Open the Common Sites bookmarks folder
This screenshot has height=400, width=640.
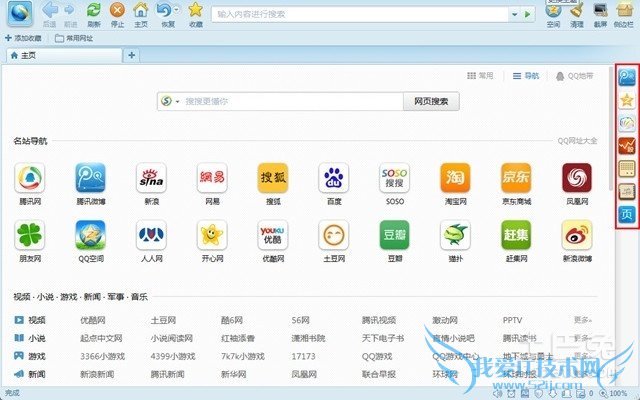pos(74,38)
